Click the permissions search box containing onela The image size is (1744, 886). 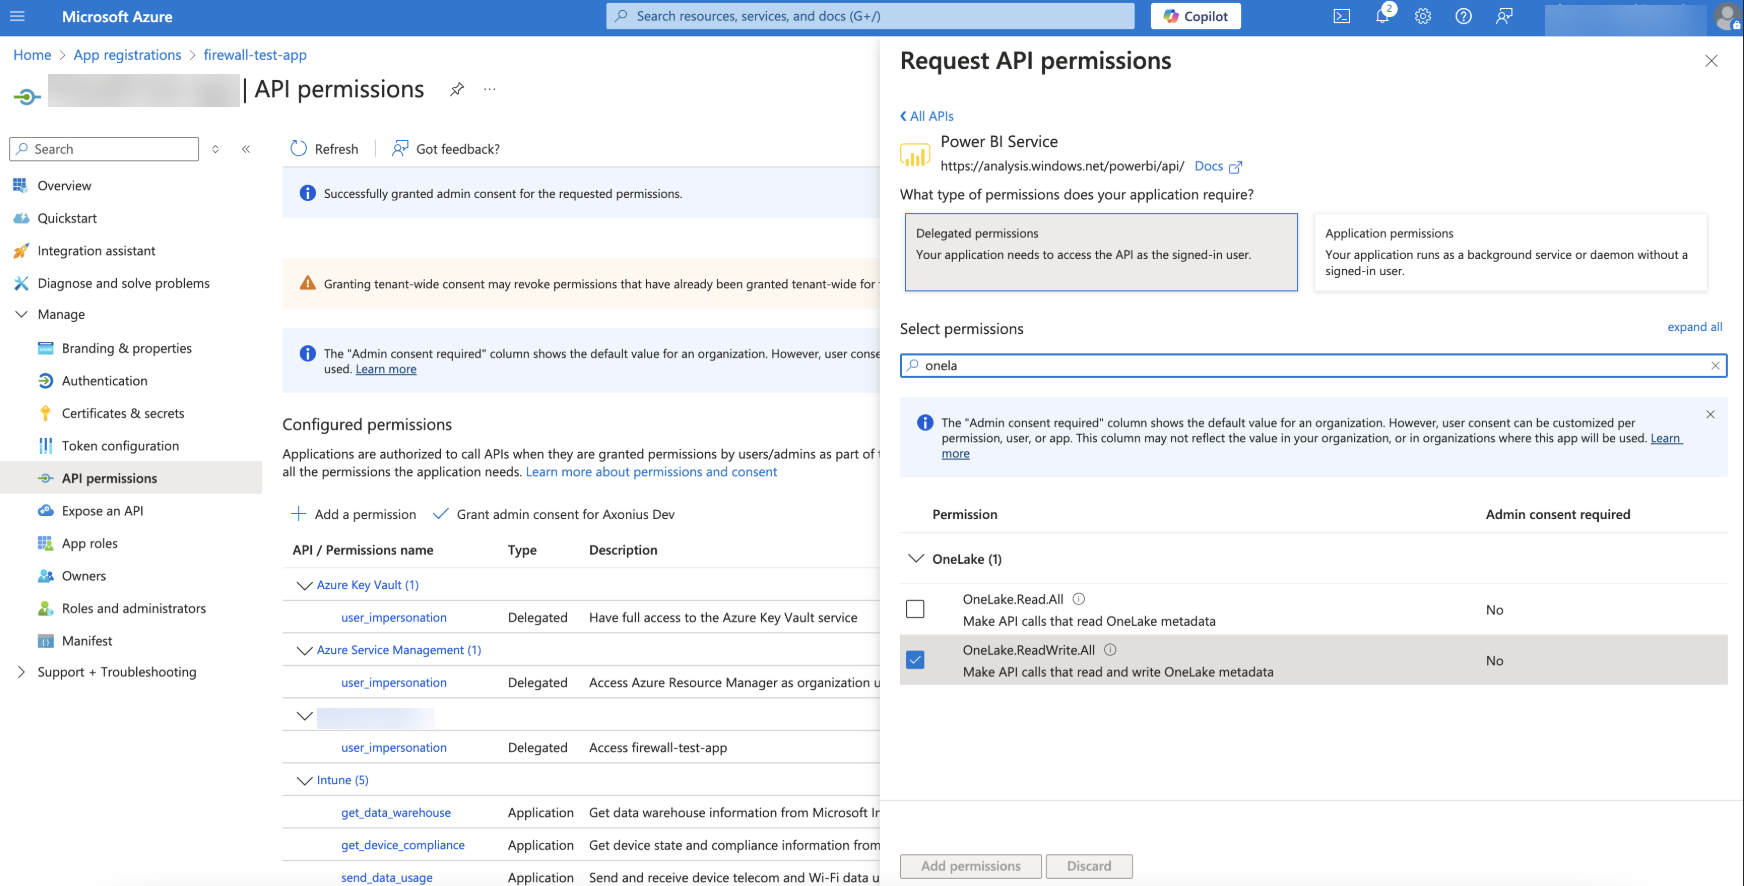click(1313, 366)
